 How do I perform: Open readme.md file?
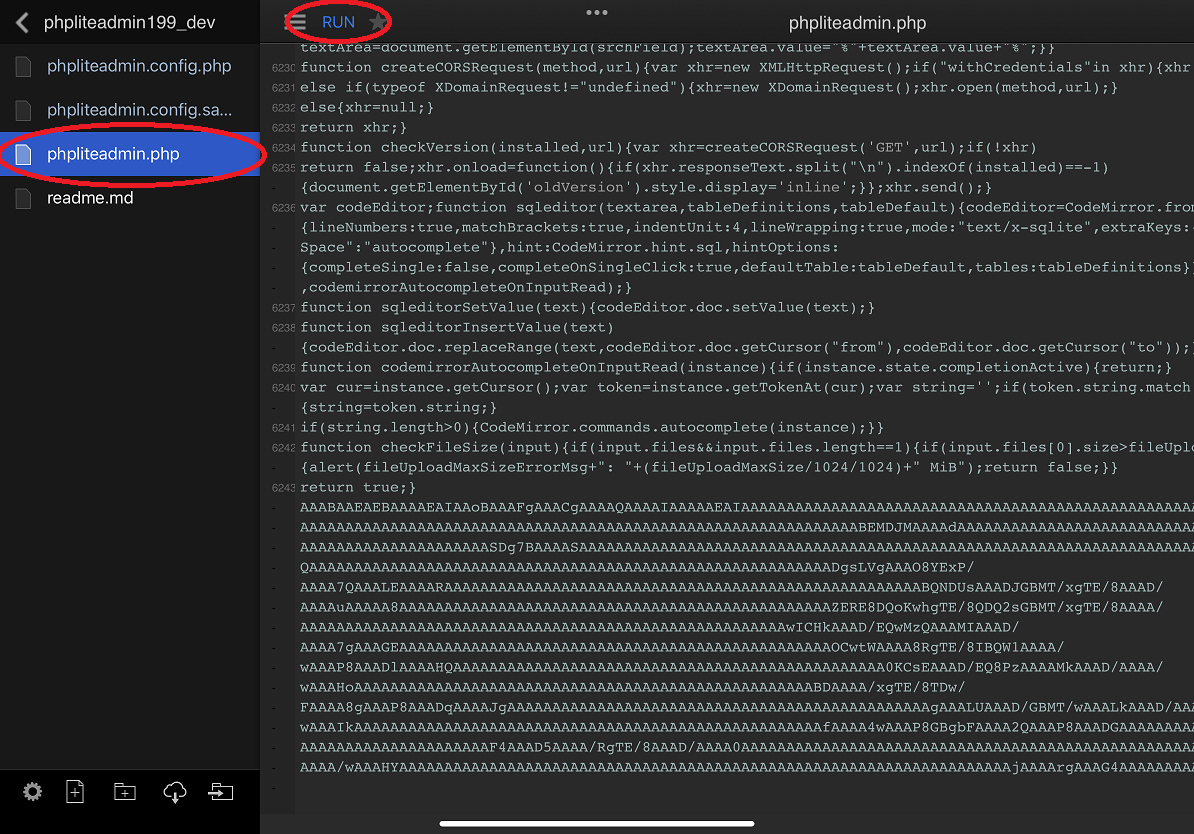tap(129, 198)
